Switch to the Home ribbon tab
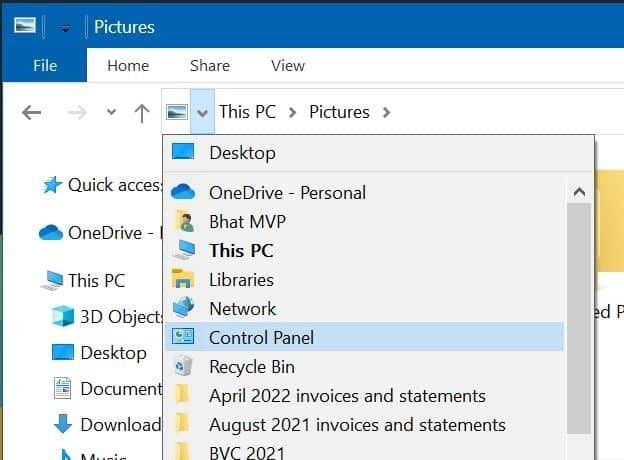The width and height of the screenshot is (624, 460). [128, 66]
